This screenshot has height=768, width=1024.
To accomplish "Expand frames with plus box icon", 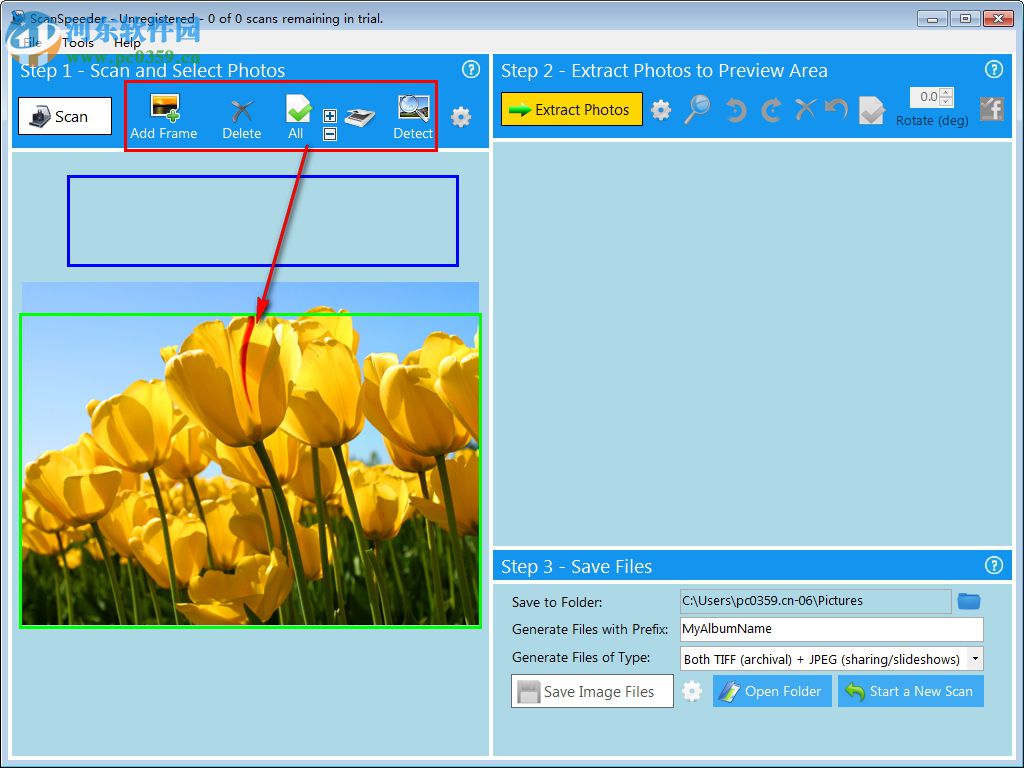I will [330, 116].
